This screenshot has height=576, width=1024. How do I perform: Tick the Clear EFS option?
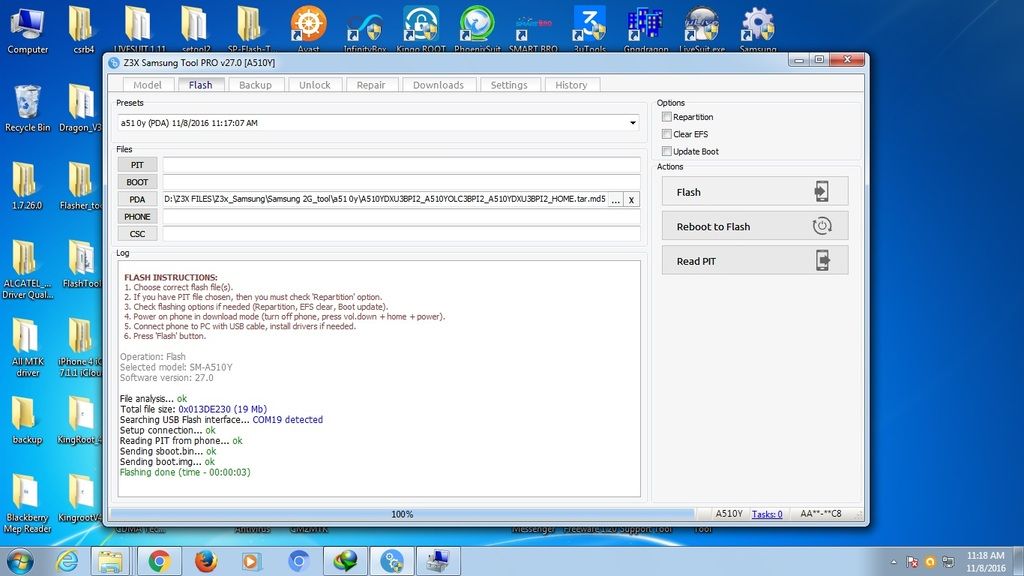[667, 134]
